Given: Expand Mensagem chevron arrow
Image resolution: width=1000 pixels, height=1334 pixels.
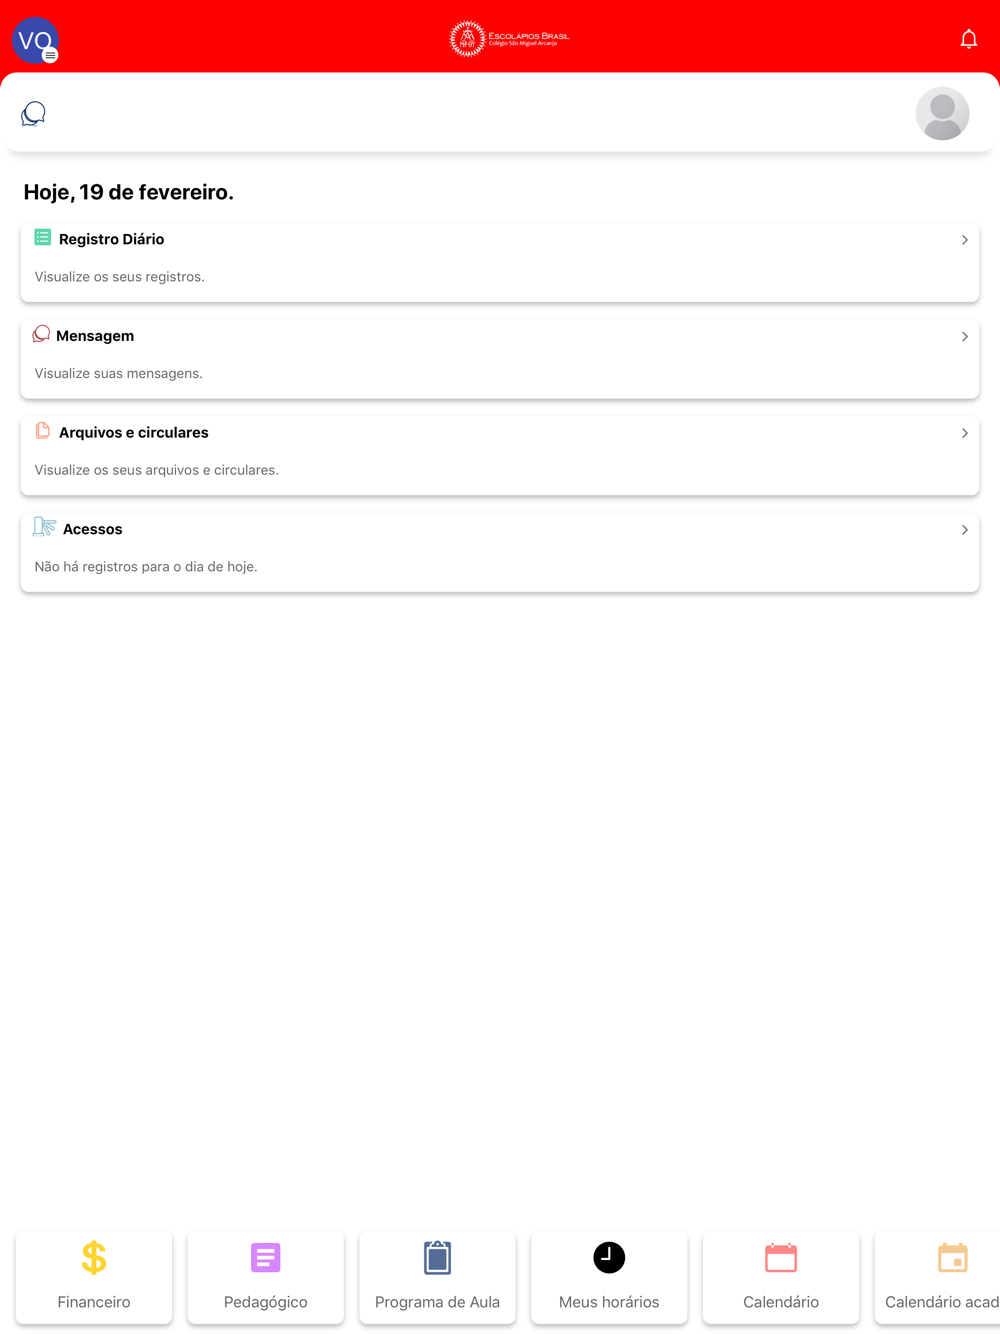Looking at the screenshot, I should pyautogui.click(x=964, y=337).
